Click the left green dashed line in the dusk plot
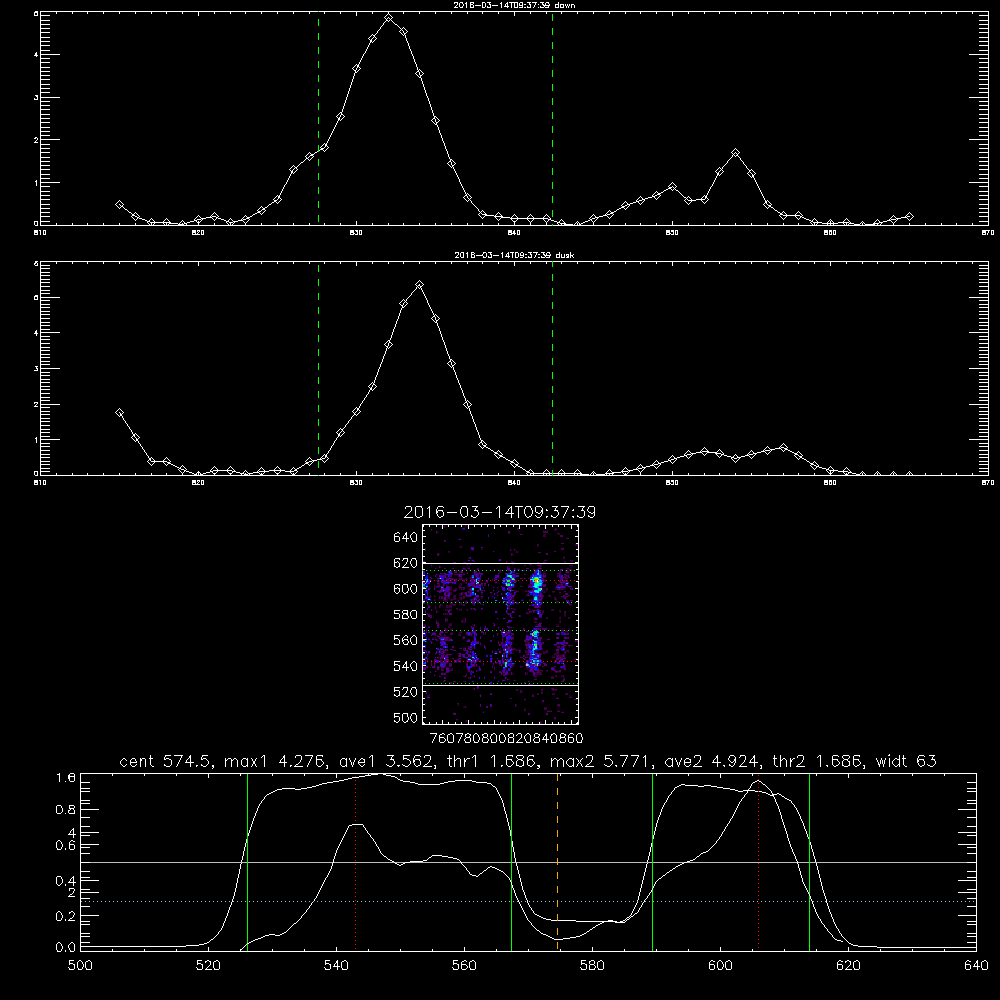Viewport: 1000px width, 1000px height. click(x=318, y=369)
